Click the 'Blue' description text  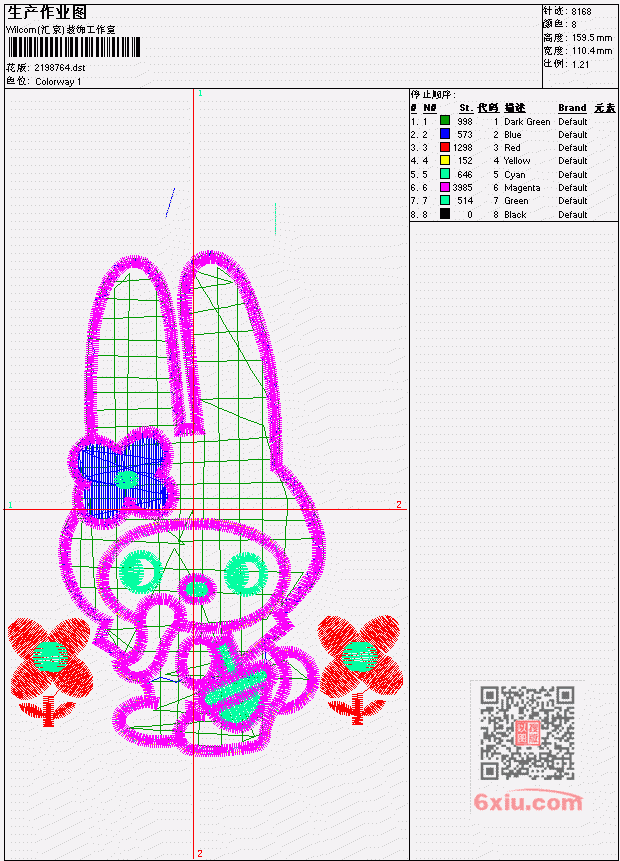point(513,135)
